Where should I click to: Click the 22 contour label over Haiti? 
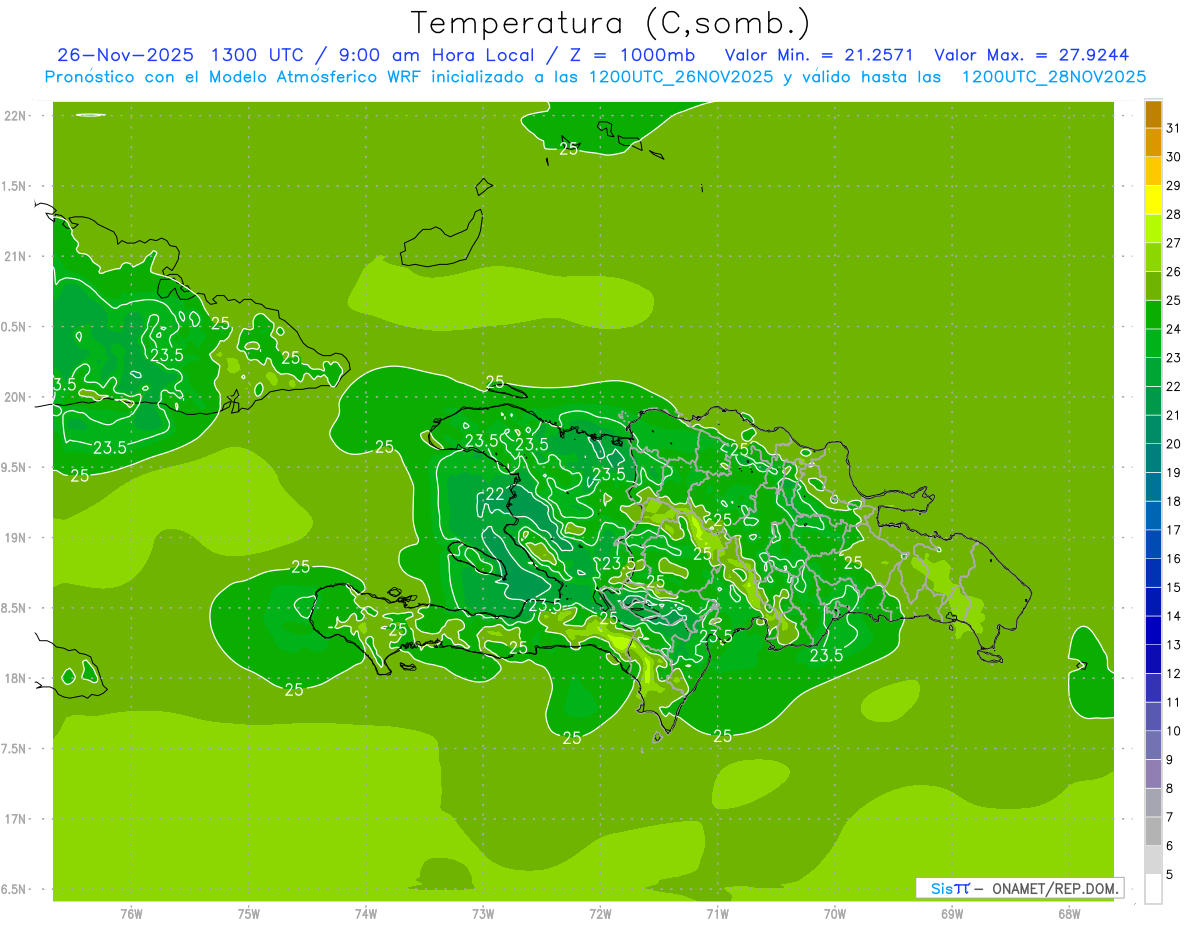click(x=495, y=494)
